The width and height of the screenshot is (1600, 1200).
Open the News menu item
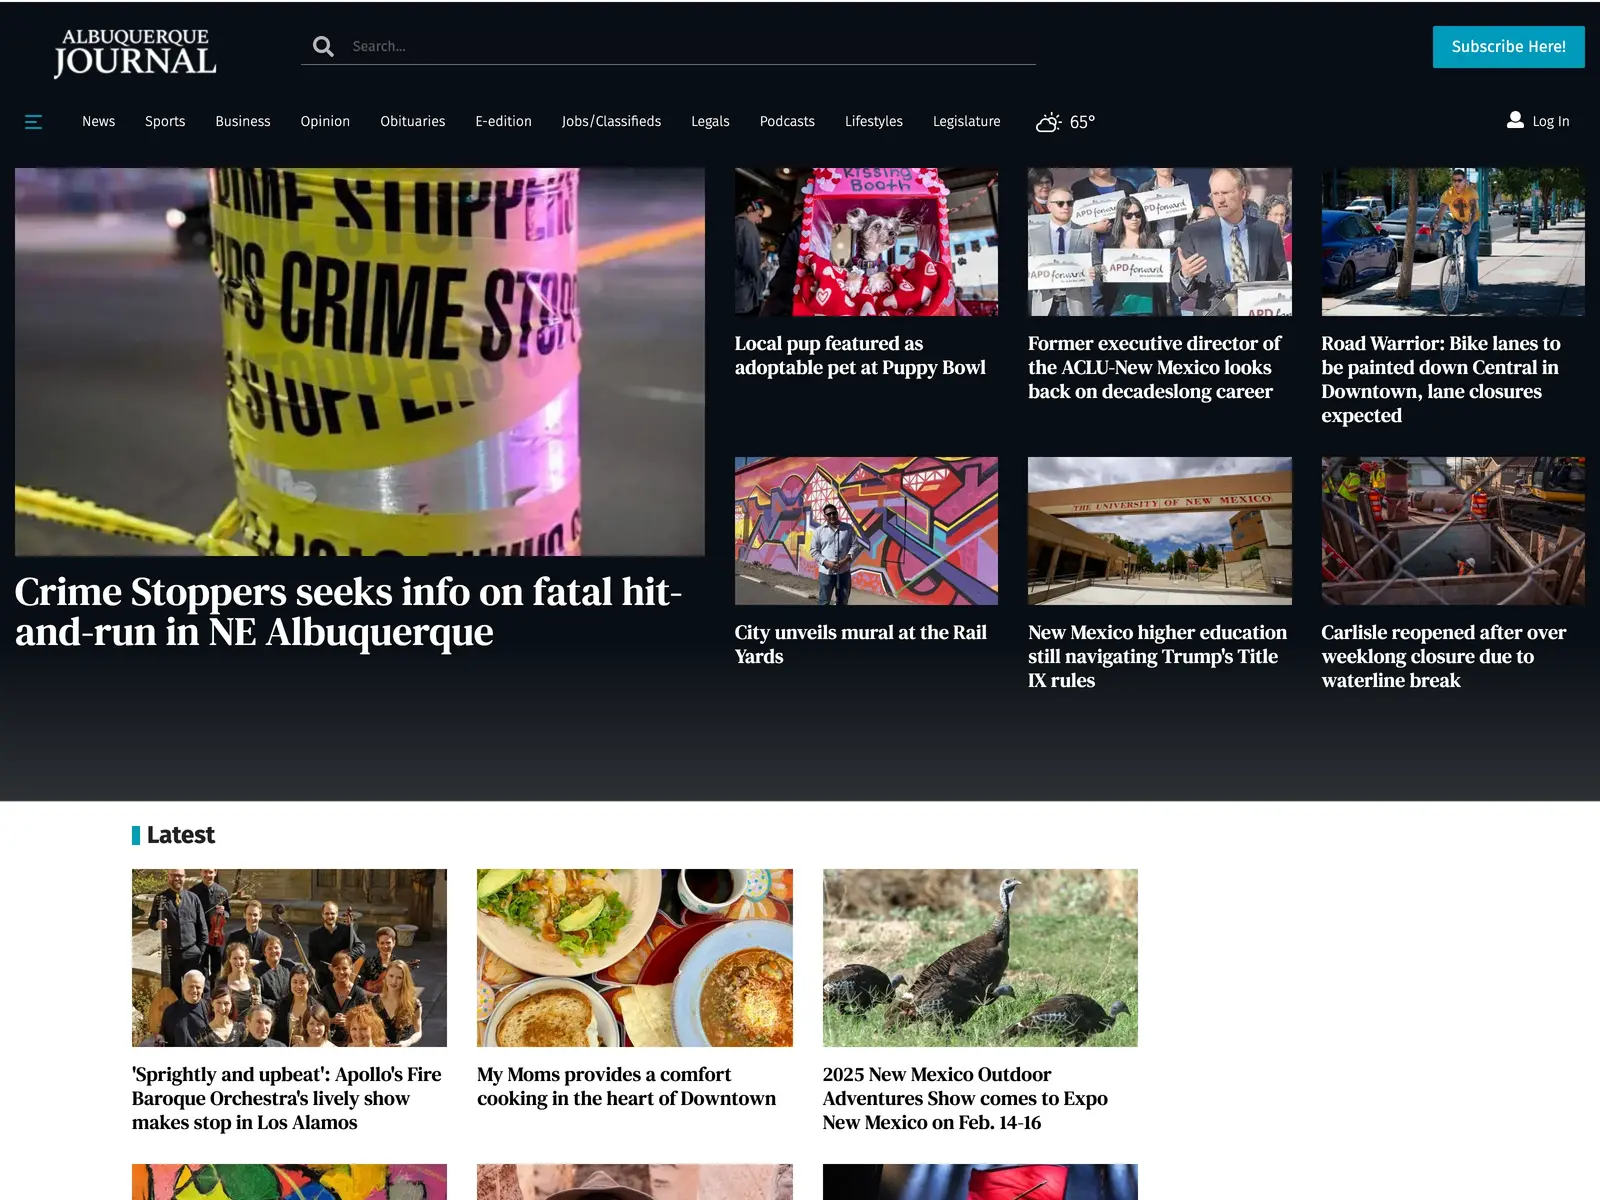98,121
